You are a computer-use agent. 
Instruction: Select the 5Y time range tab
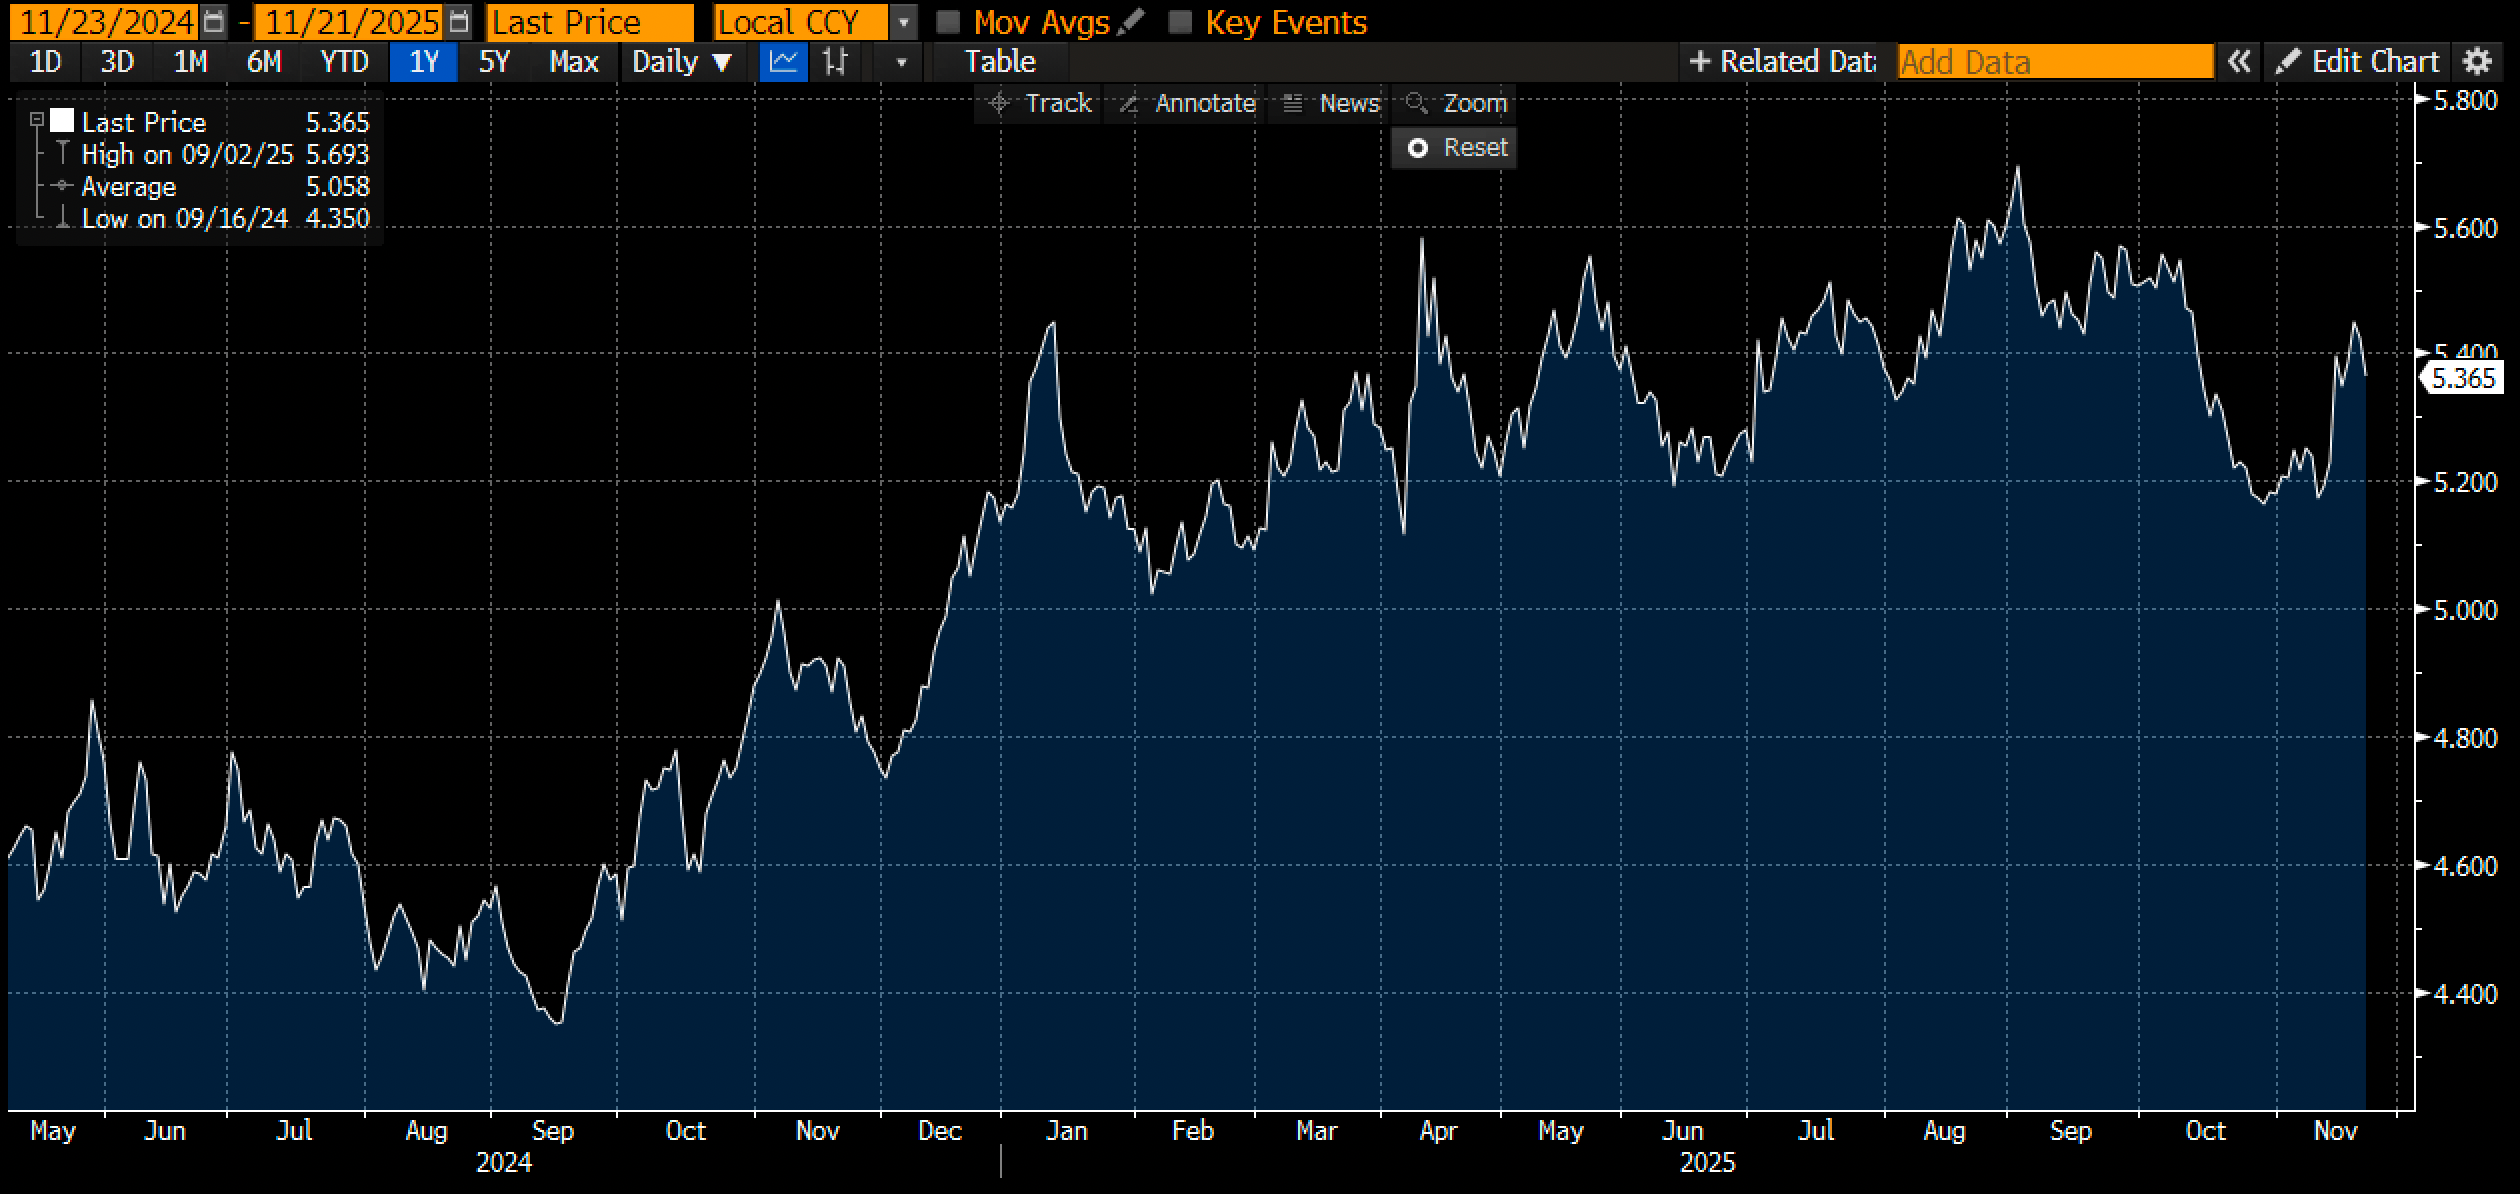[x=494, y=62]
